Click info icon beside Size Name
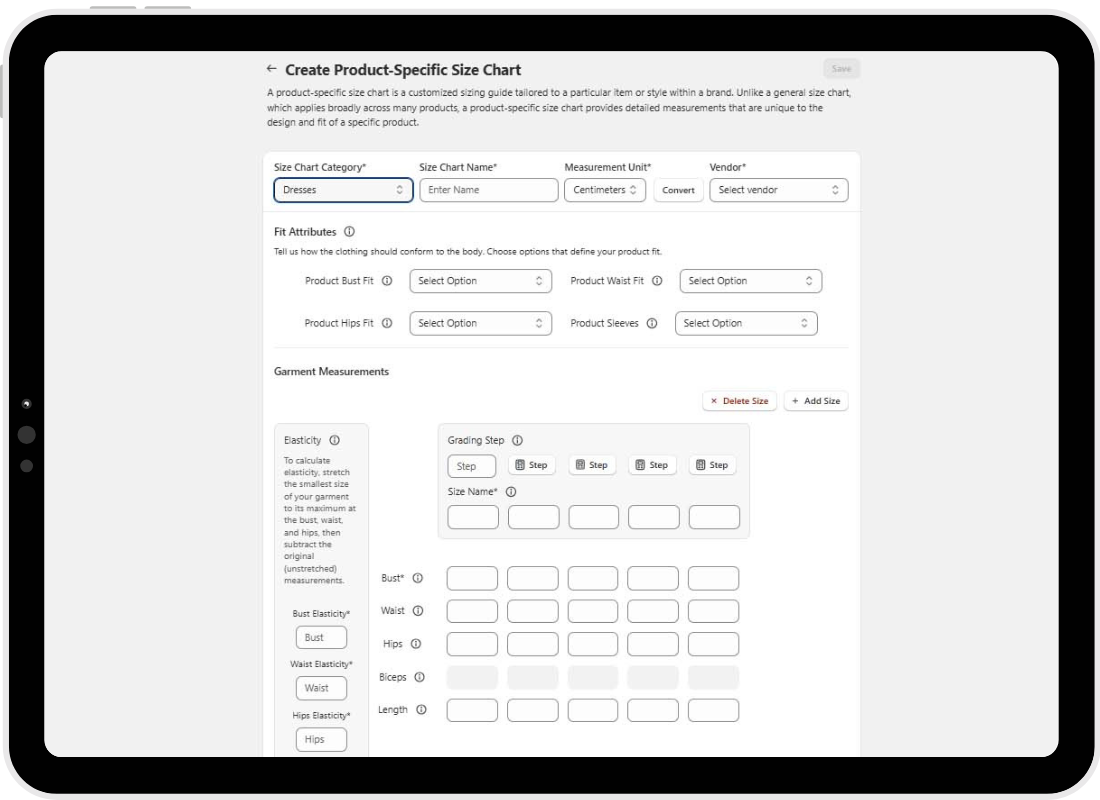 point(511,492)
